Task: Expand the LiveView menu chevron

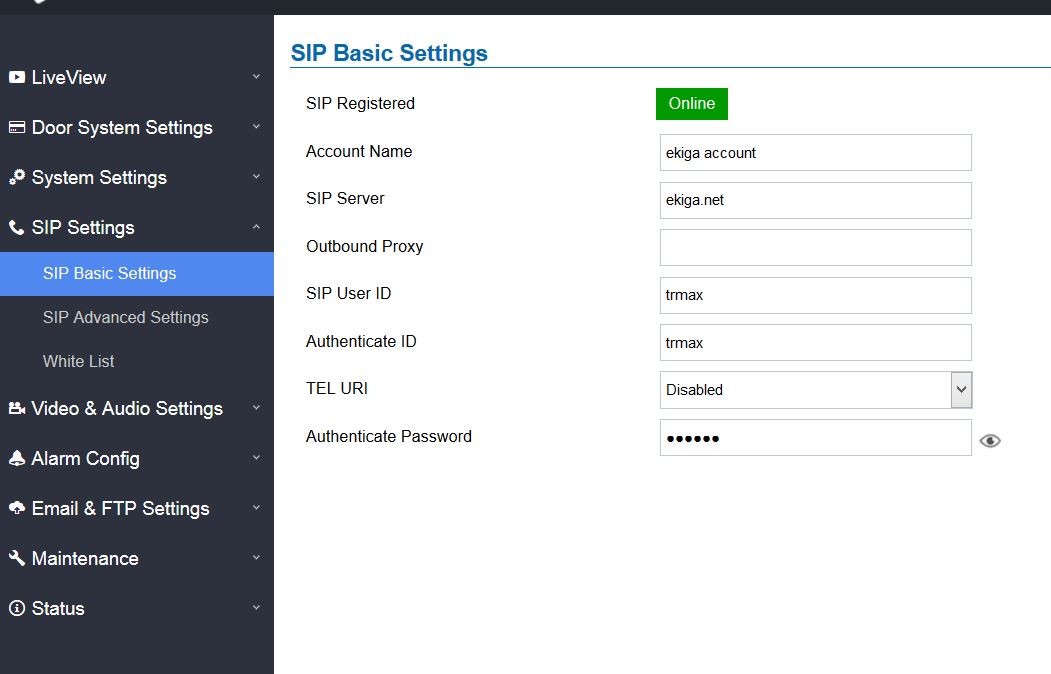Action: tap(256, 77)
